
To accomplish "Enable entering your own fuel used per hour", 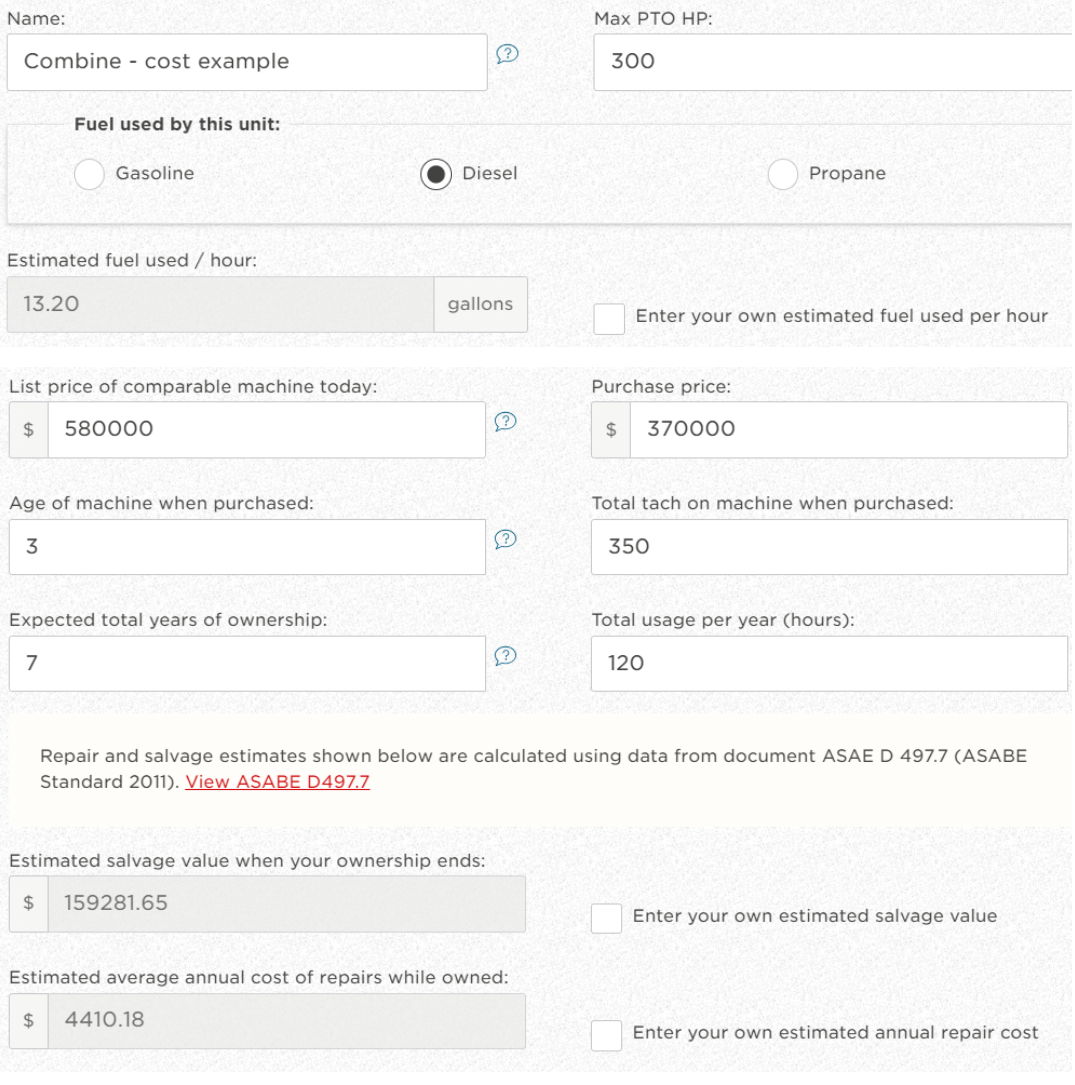I will [609, 319].
